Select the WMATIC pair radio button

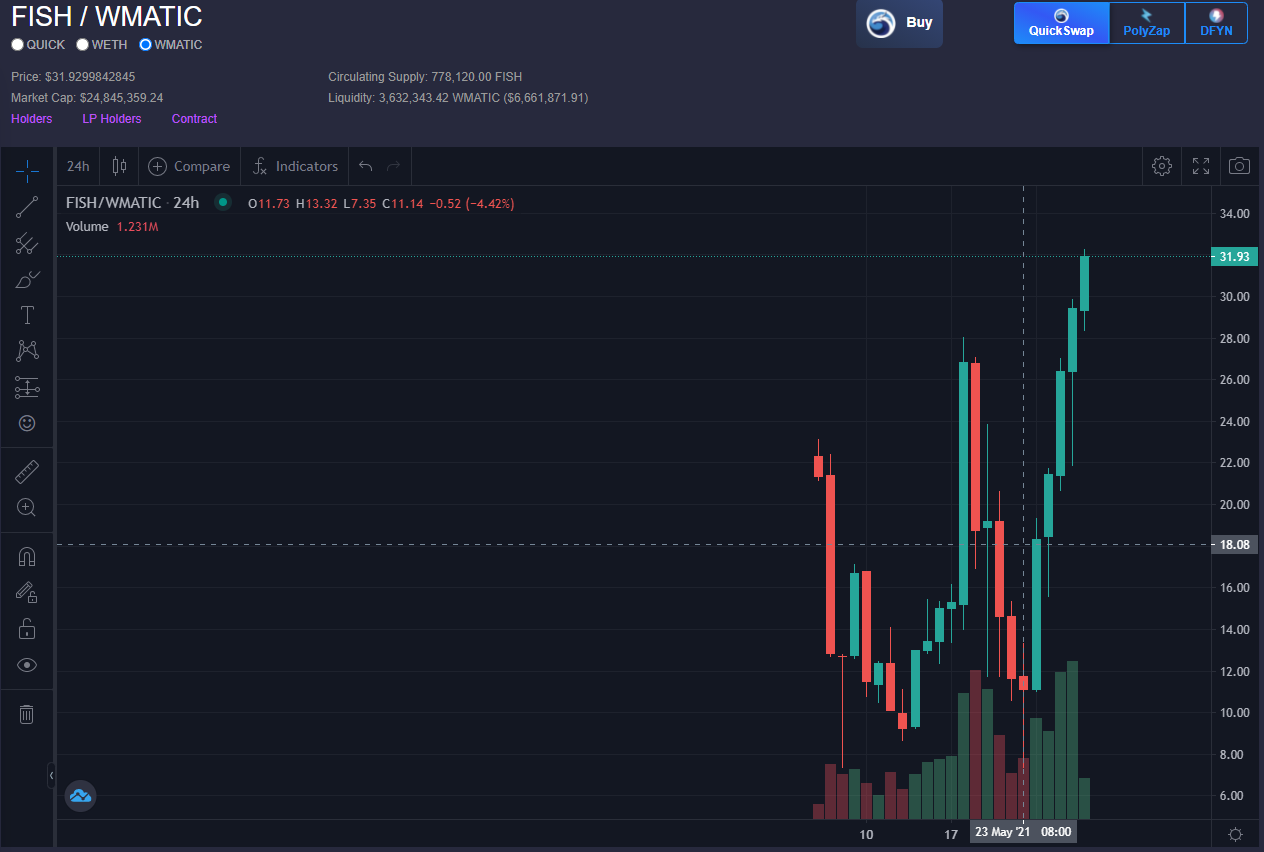[x=145, y=45]
